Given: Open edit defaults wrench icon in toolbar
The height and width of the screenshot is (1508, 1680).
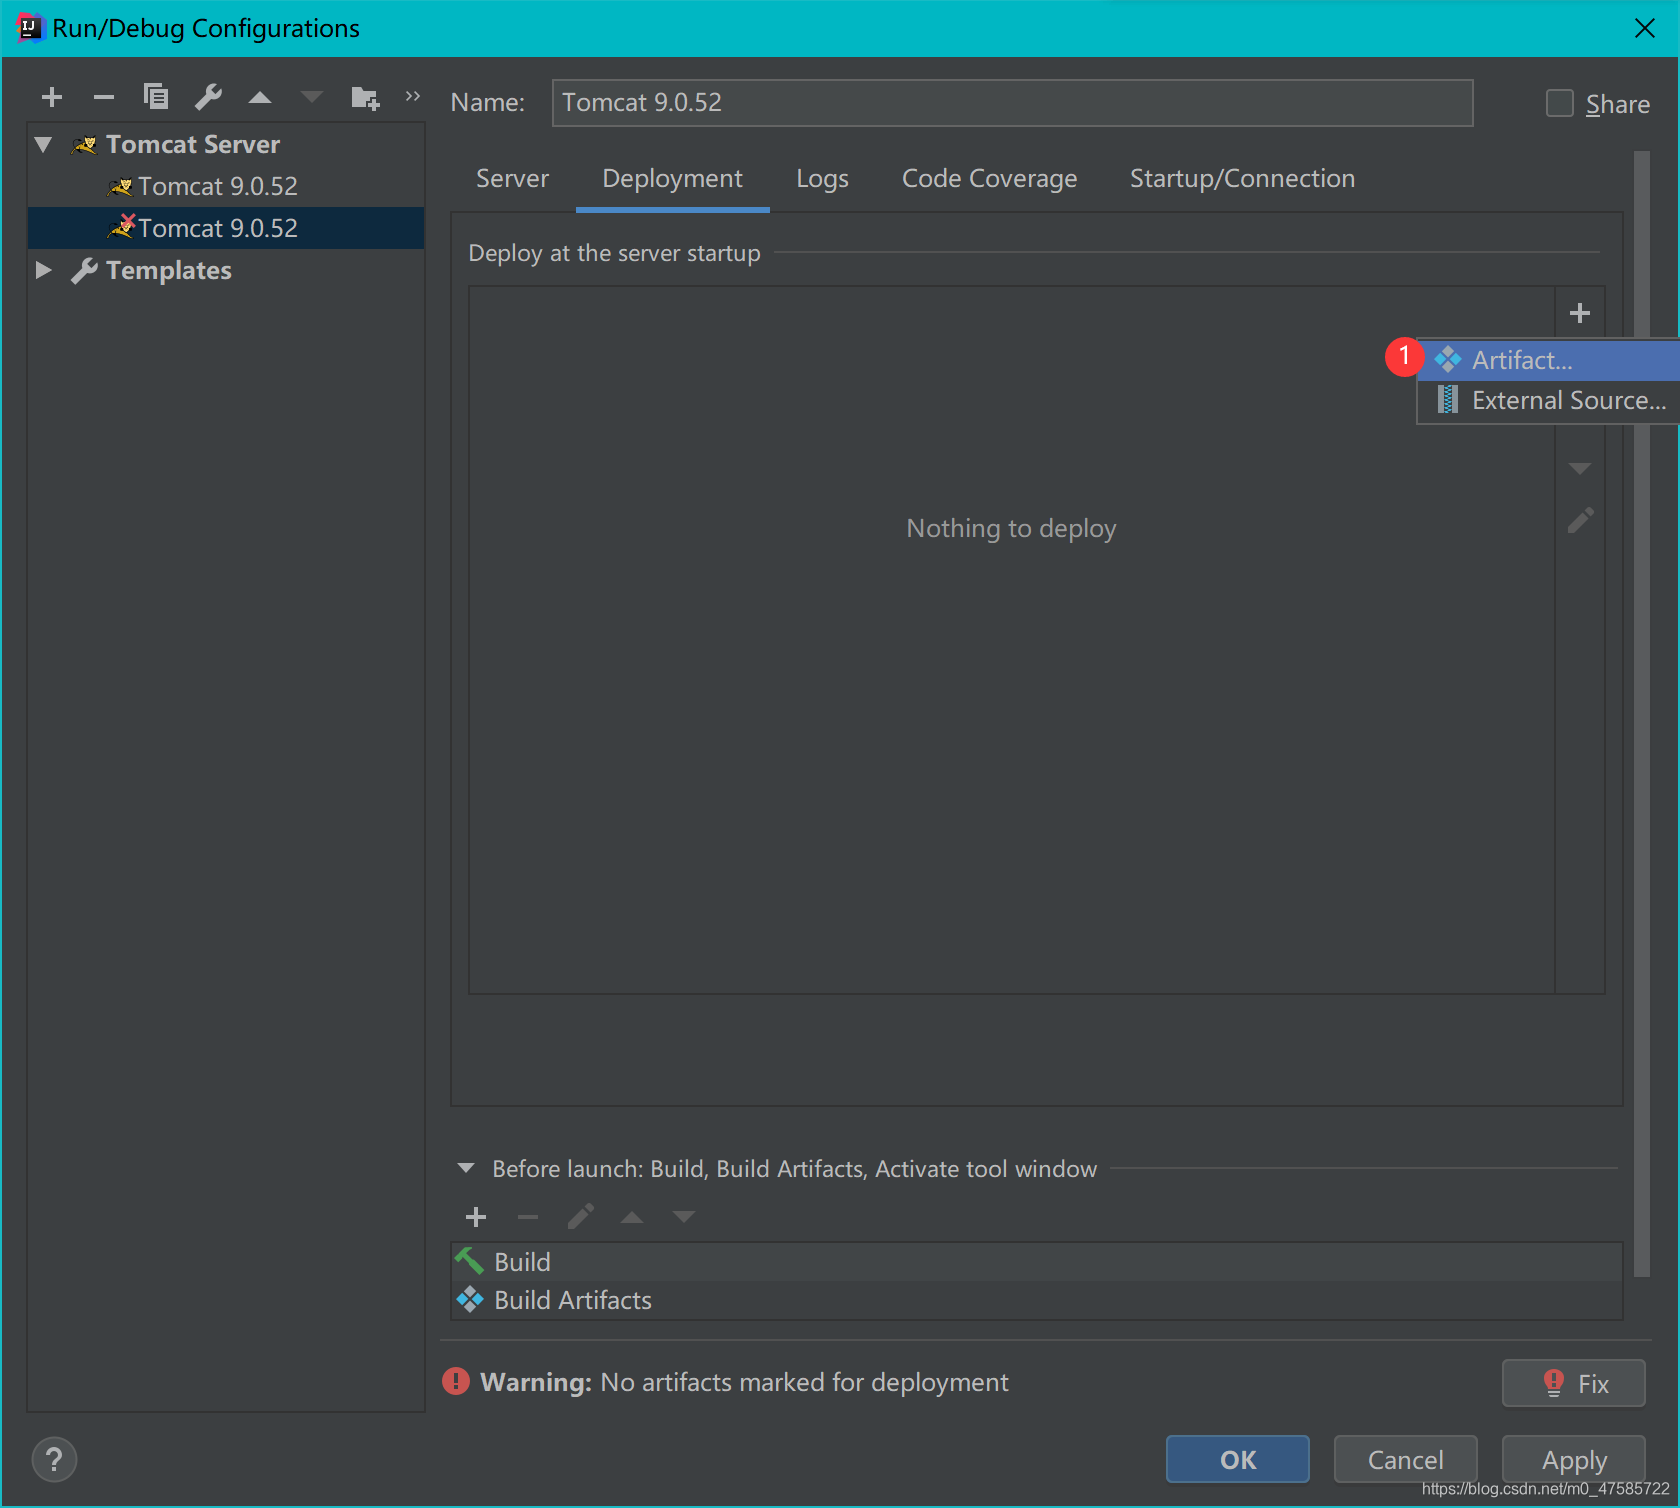Looking at the screenshot, I should [208, 97].
